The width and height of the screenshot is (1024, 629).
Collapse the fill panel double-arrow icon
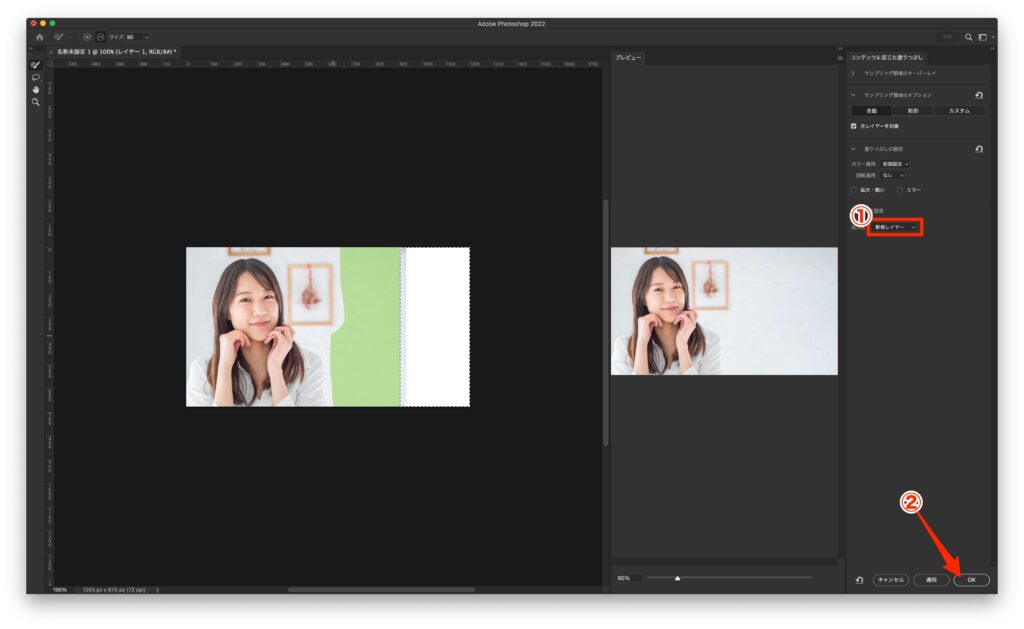tap(992, 48)
